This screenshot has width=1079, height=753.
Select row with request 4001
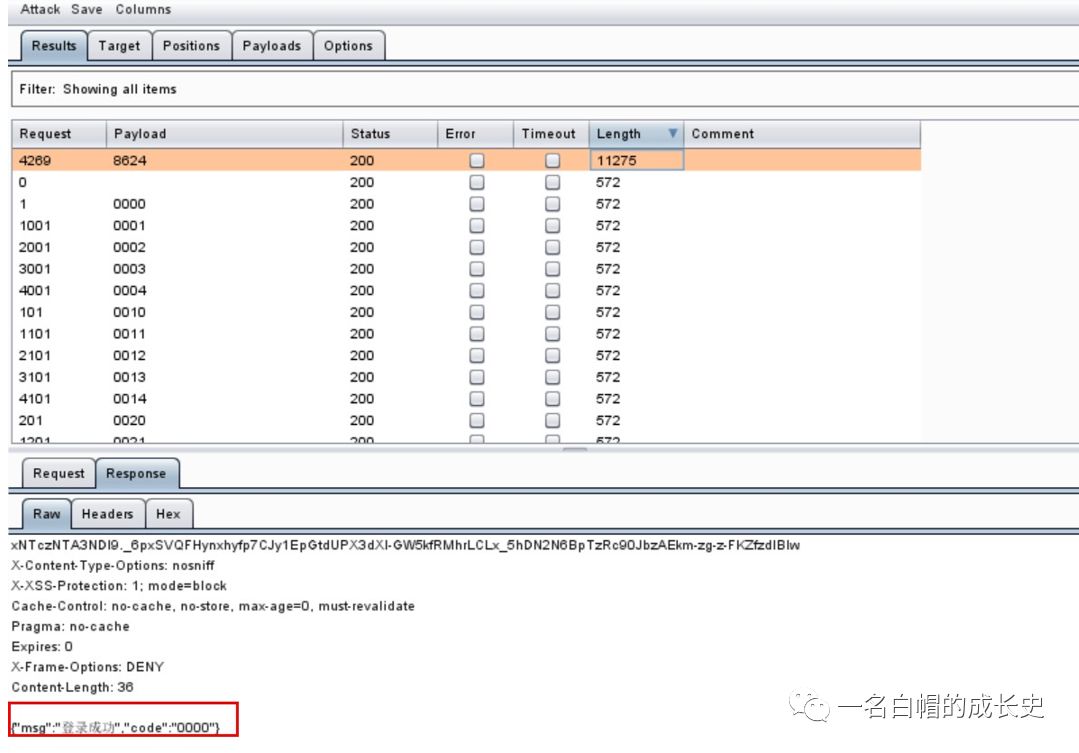coord(466,290)
